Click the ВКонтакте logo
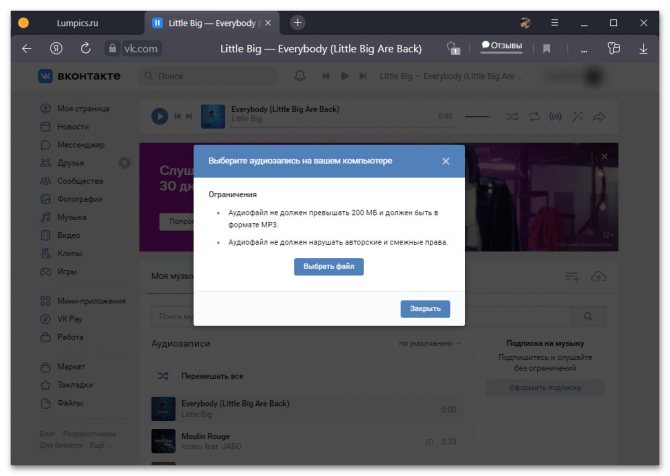The height and width of the screenshot is (476, 670). pyautogui.click(x=79, y=76)
